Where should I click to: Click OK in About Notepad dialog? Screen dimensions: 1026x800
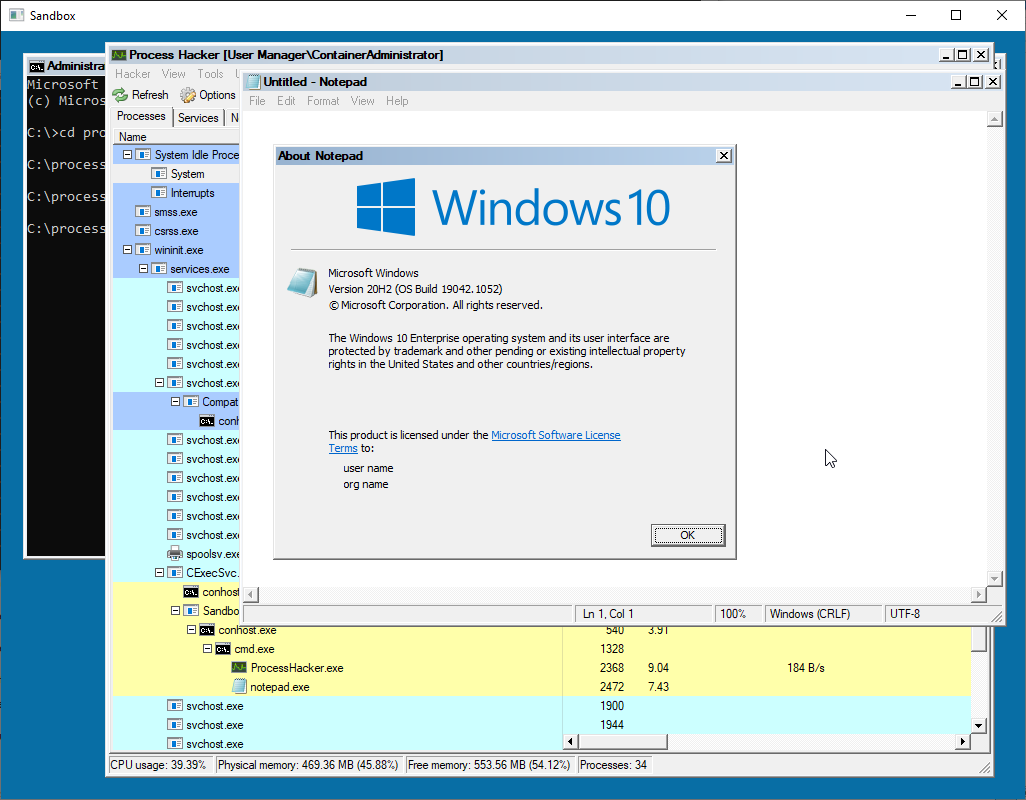[x=688, y=535]
